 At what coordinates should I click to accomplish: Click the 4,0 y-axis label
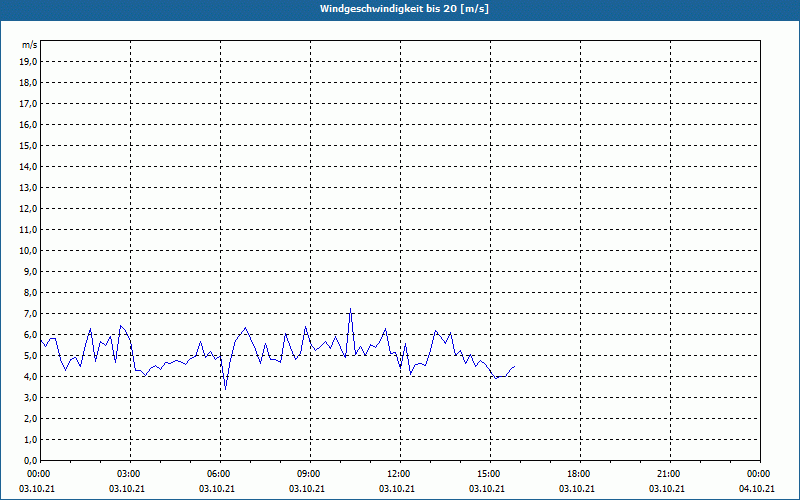(30, 377)
